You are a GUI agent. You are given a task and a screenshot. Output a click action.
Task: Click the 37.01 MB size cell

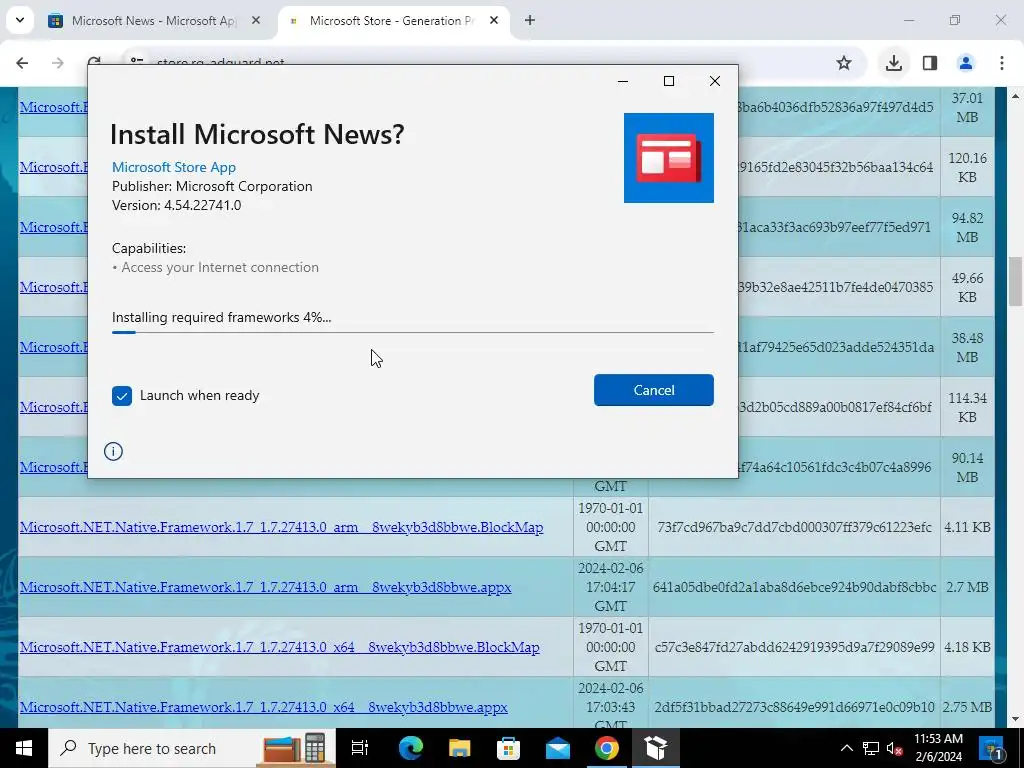coord(967,108)
